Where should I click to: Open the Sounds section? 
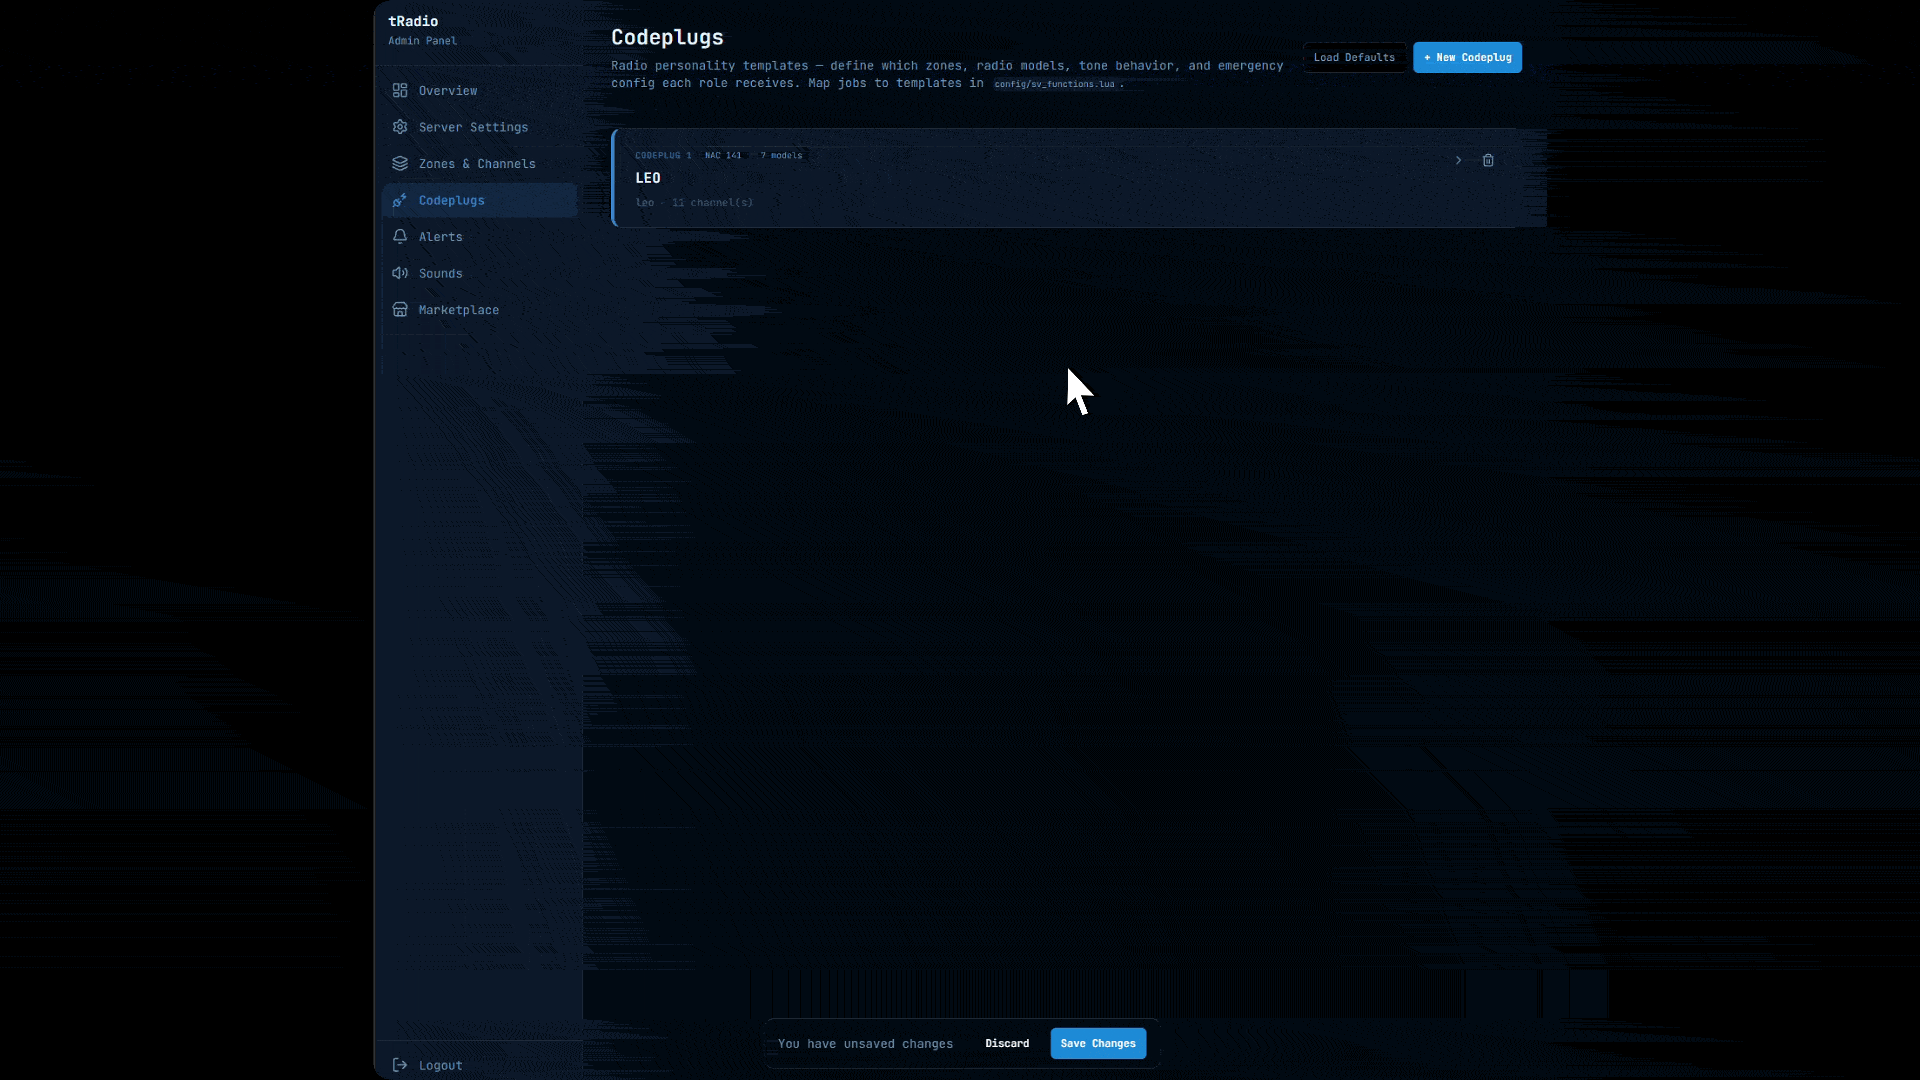pyautogui.click(x=479, y=273)
